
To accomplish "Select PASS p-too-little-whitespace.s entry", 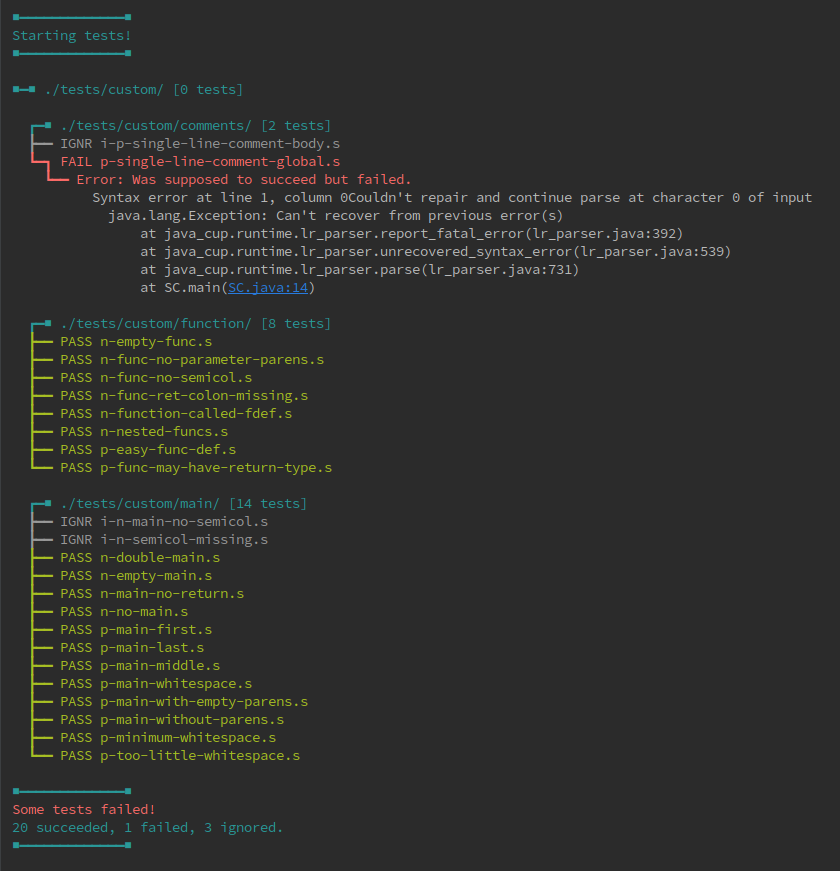I will point(180,755).
